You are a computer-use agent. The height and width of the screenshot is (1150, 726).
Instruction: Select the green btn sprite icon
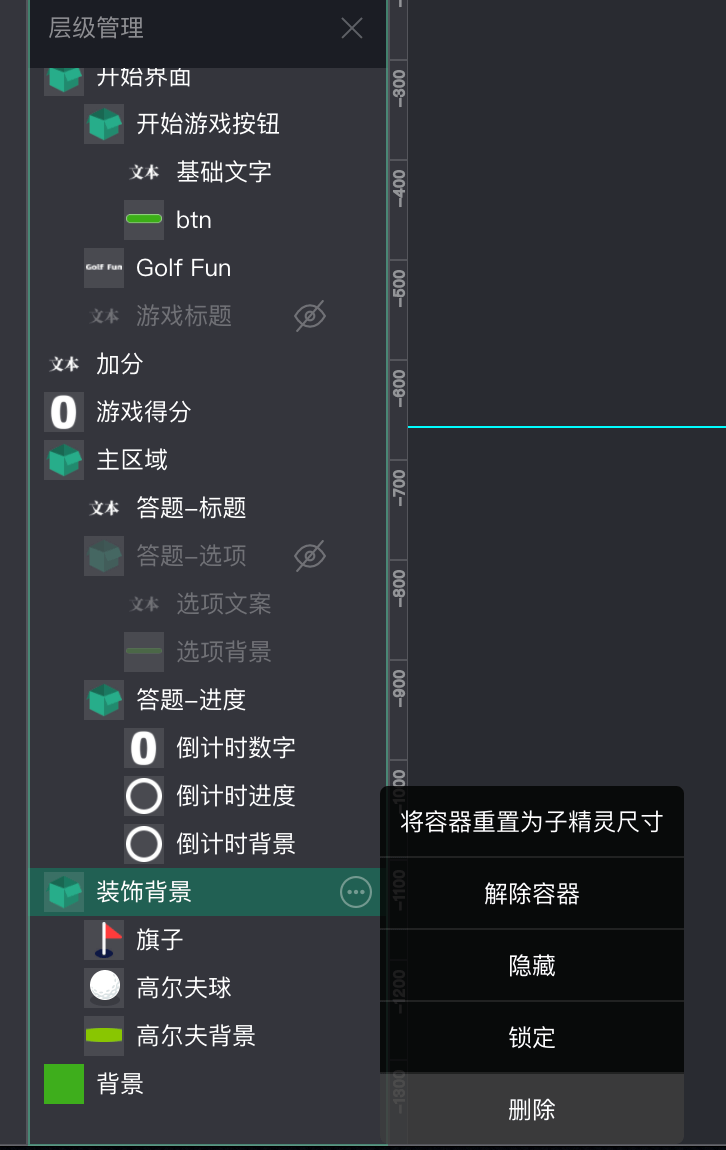pyautogui.click(x=144, y=220)
